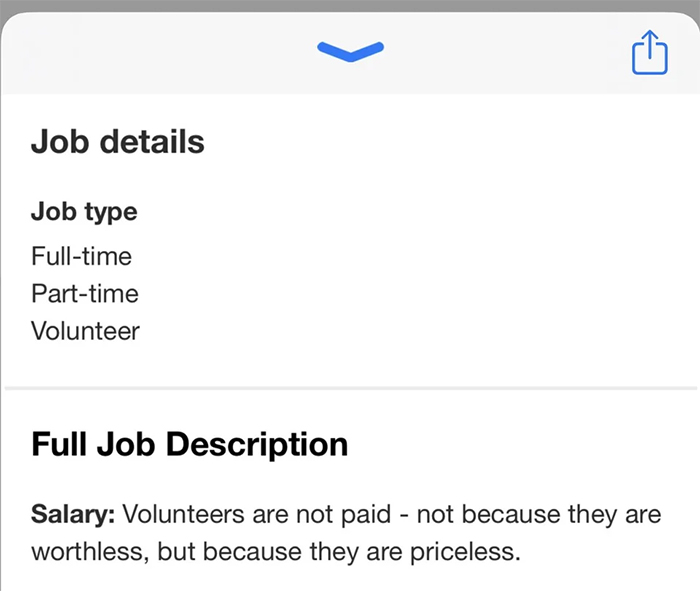Select the "Job type" label

(x=84, y=212)
